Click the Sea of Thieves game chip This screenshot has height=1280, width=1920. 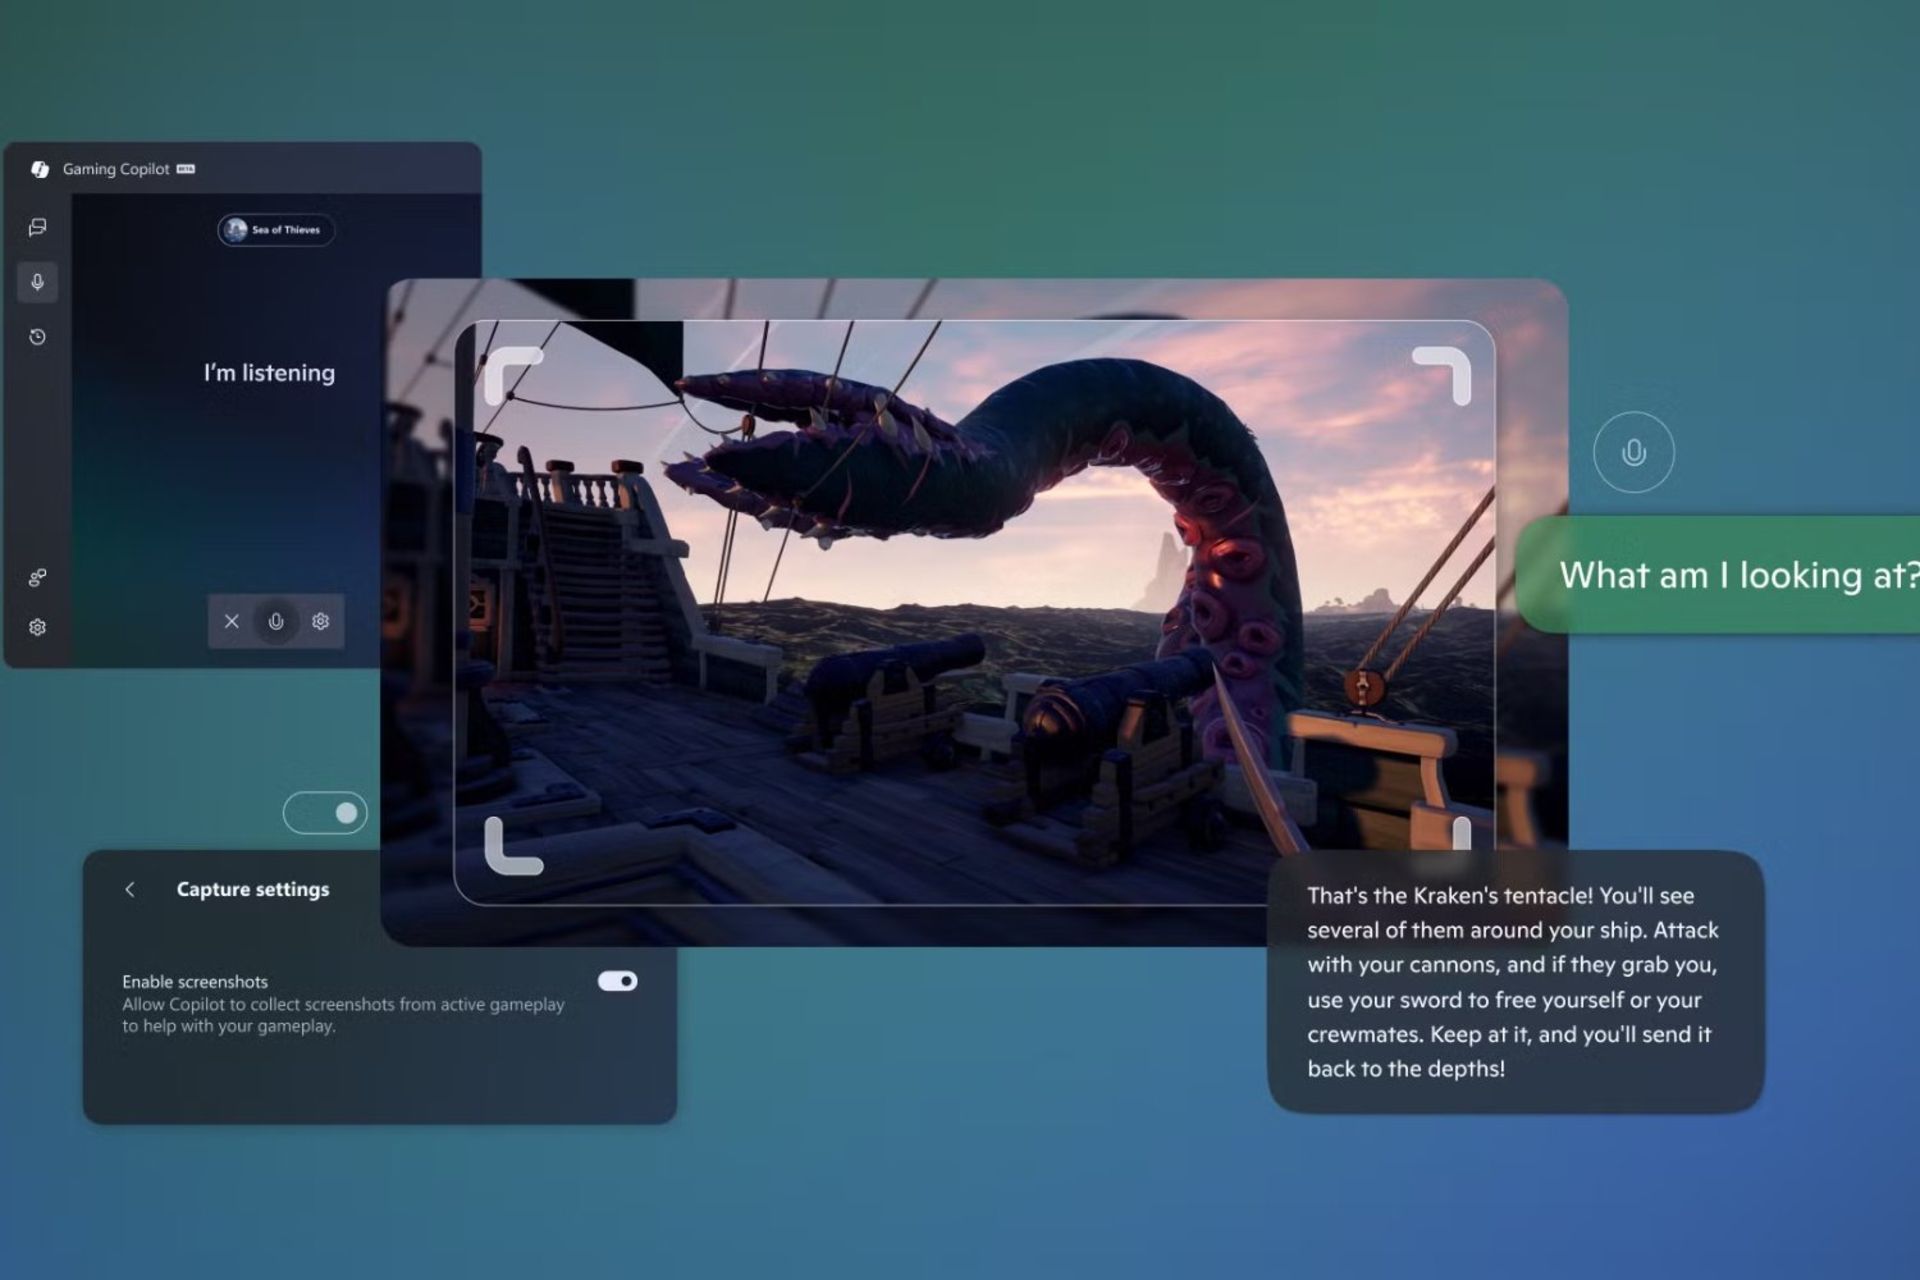(276, 230)
